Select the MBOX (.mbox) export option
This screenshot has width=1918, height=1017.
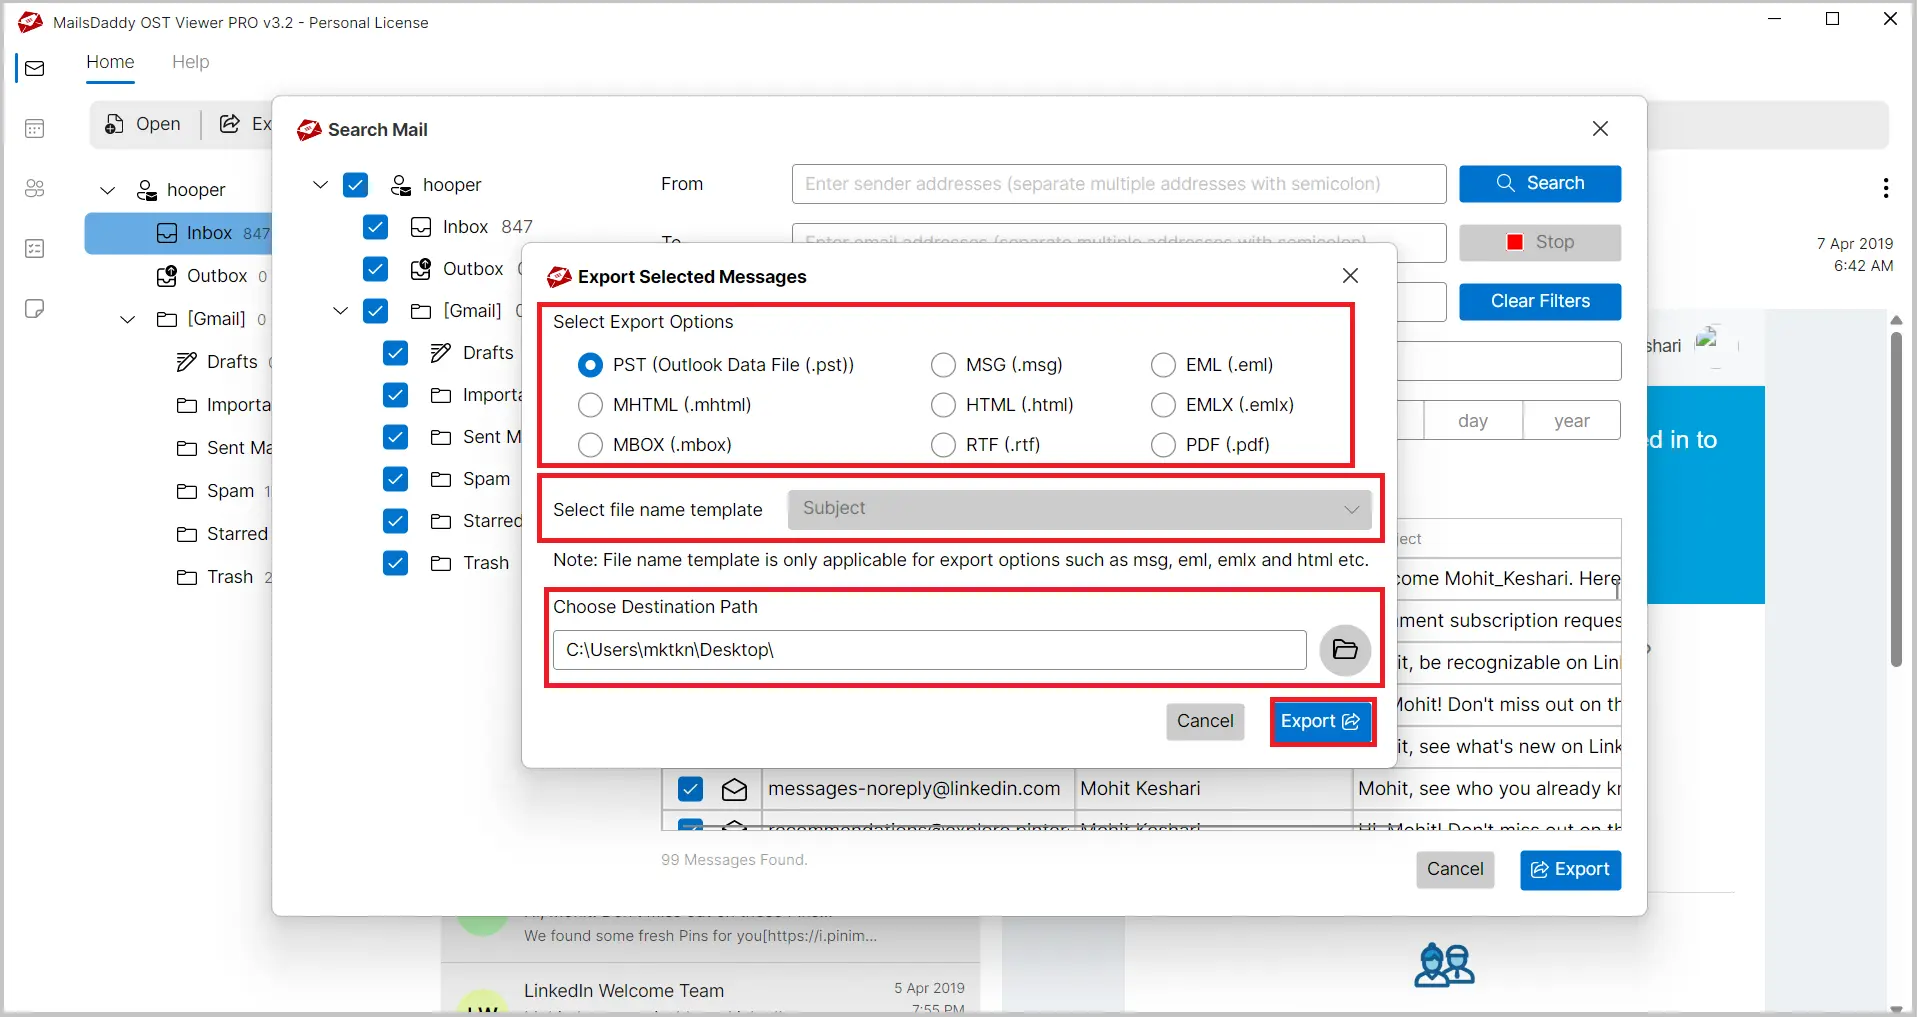(x=591, y=445)
